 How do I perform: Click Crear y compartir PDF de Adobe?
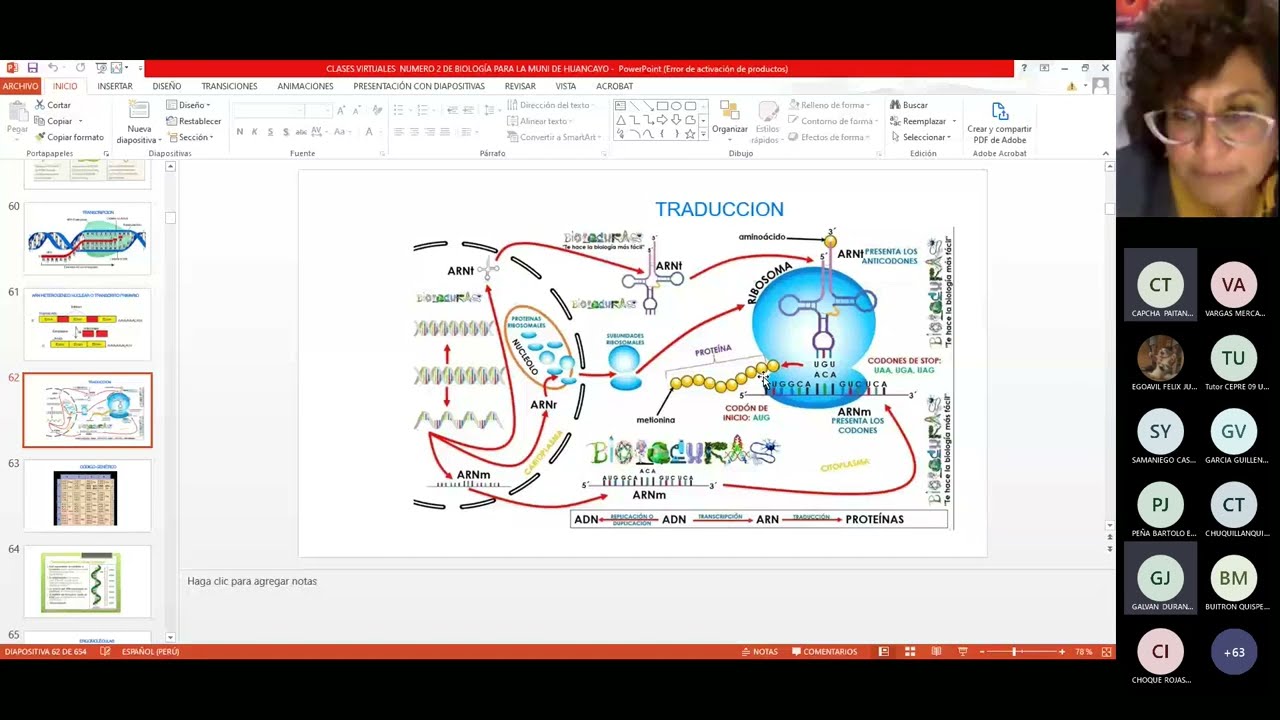coord(999,123)
